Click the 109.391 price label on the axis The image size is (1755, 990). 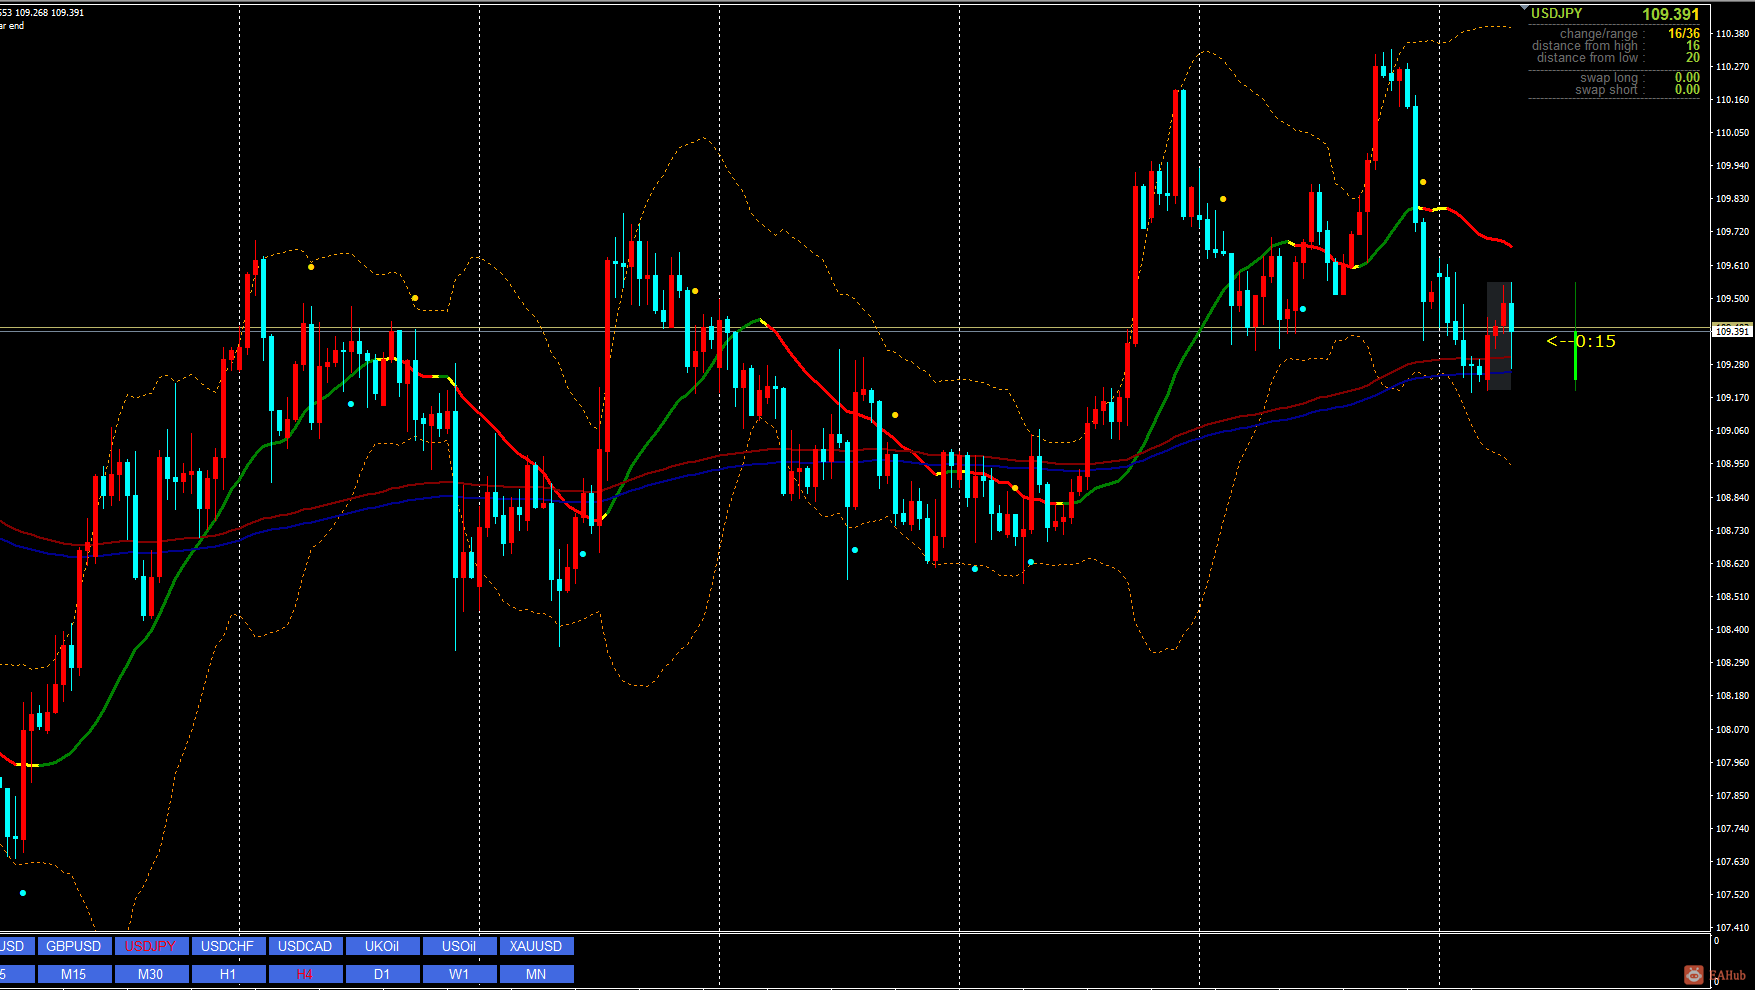(1732, 330)
